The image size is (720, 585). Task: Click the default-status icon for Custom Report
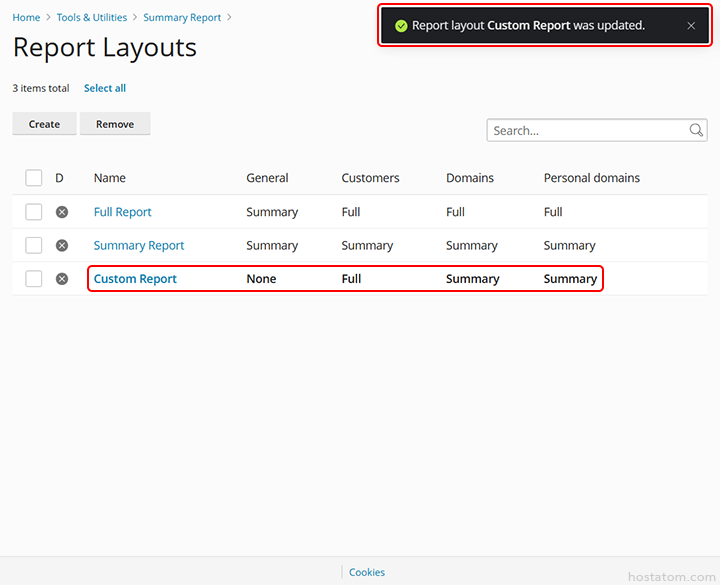(62, 279)
